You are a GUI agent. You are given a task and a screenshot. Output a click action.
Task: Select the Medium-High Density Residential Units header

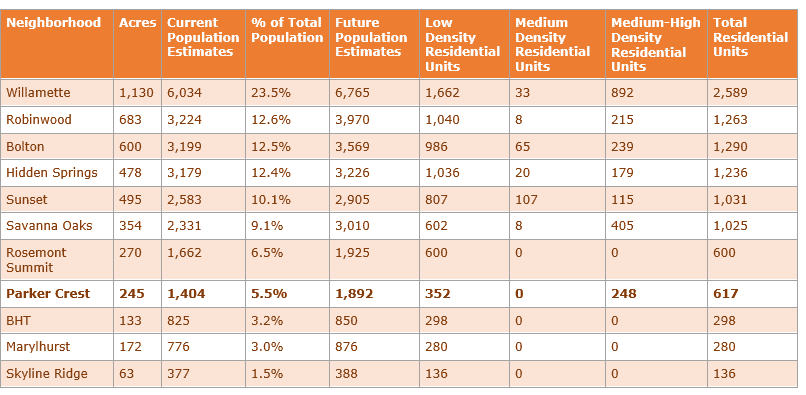click(656, 44)
